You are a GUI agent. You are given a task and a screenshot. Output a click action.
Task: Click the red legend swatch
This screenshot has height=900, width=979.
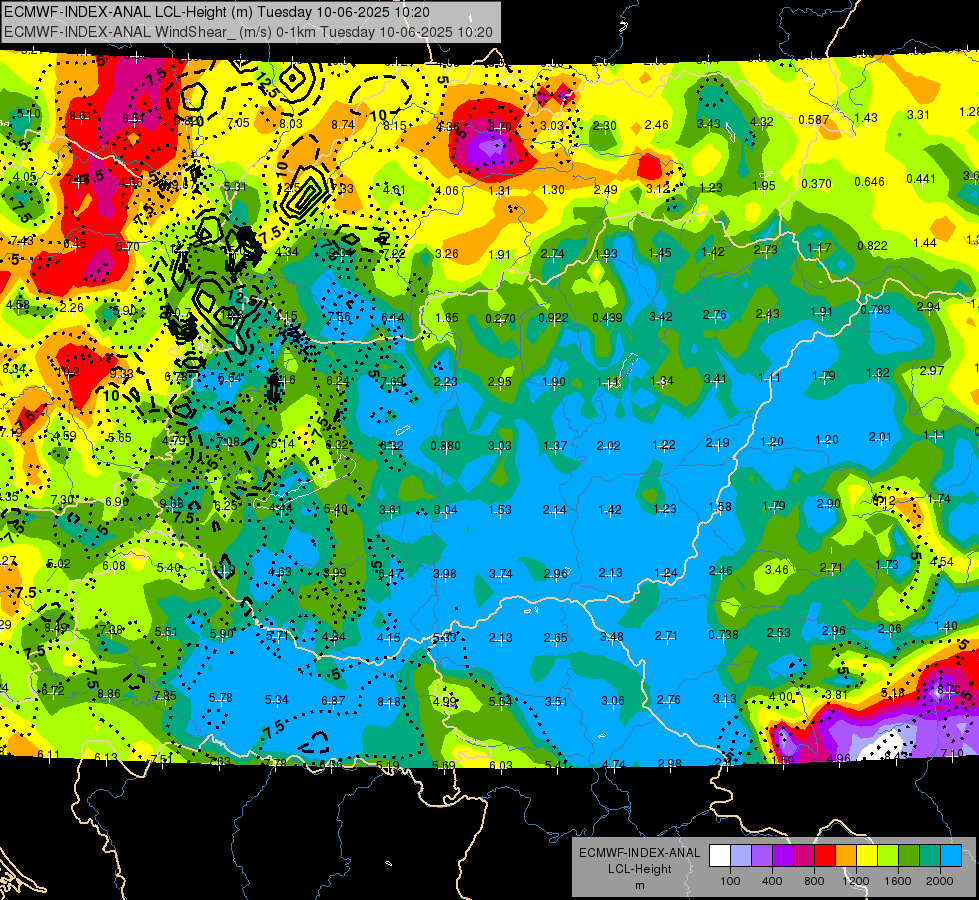(x=825, y=856)
